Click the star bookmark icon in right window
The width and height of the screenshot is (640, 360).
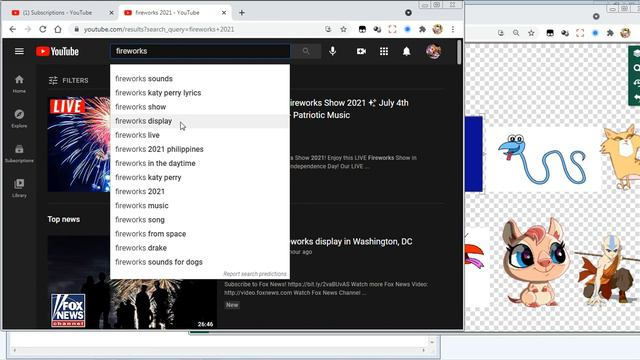tap(531, 33)
